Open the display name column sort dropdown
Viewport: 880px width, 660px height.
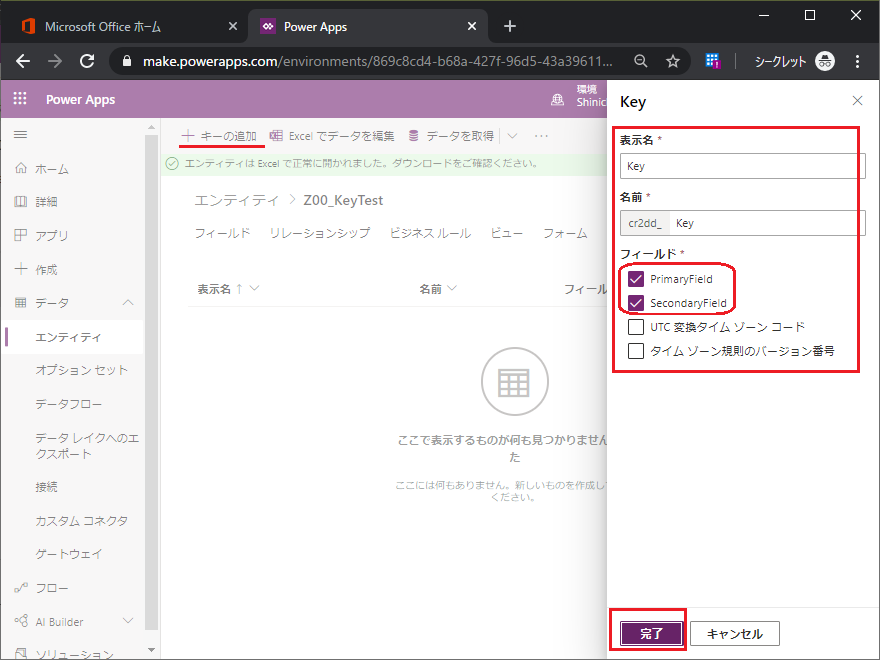[255, 288]
